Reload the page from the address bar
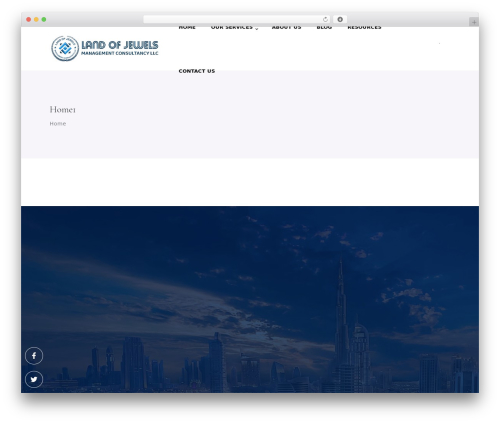Screen dimensions: 500x423 [x=325, y=19]
